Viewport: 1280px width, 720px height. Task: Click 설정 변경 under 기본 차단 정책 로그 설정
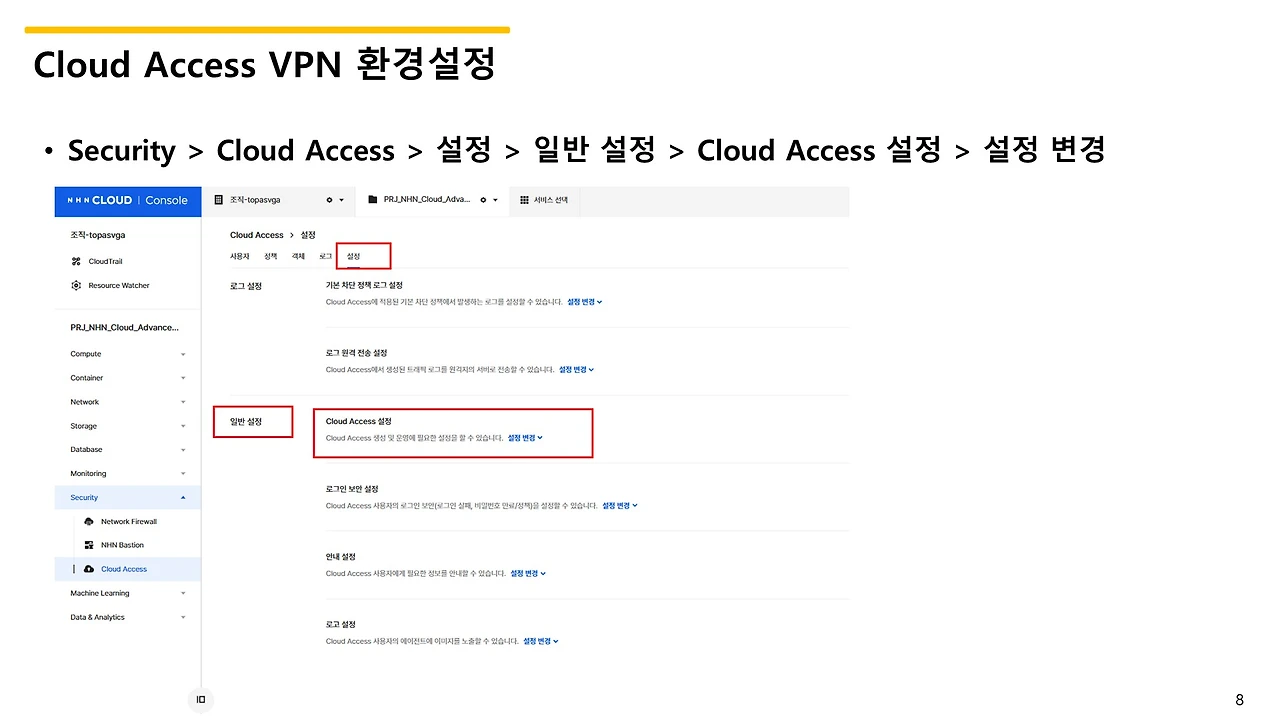point(584,302)
